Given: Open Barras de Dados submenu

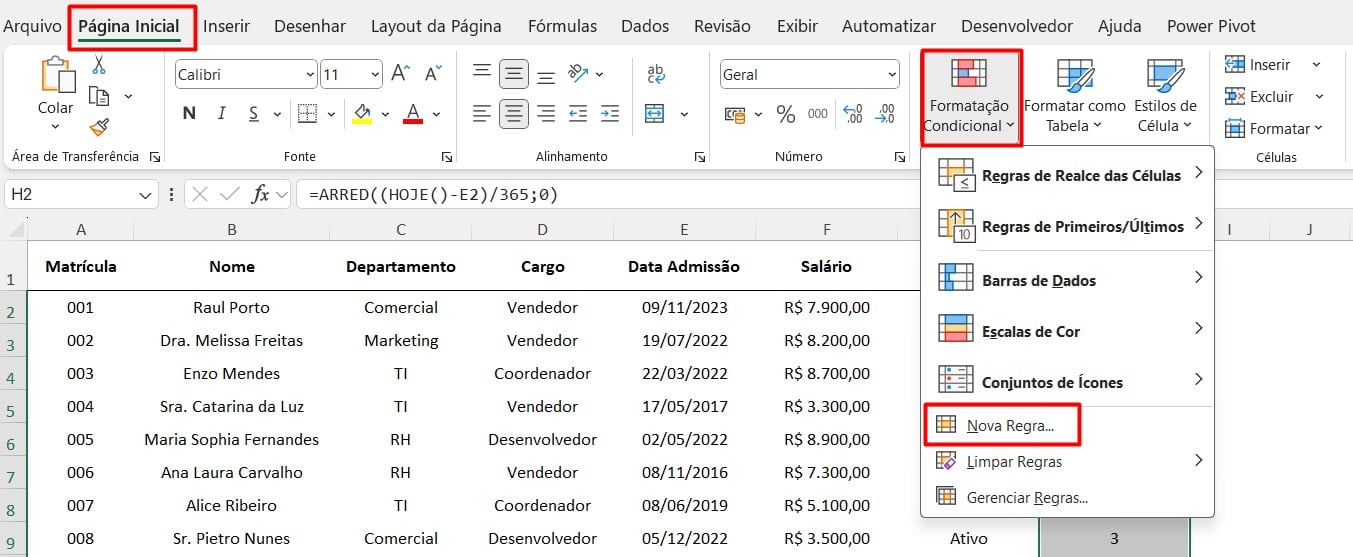Looking at the screenshot, I should pyautogui.click(x=1068, y=280).
